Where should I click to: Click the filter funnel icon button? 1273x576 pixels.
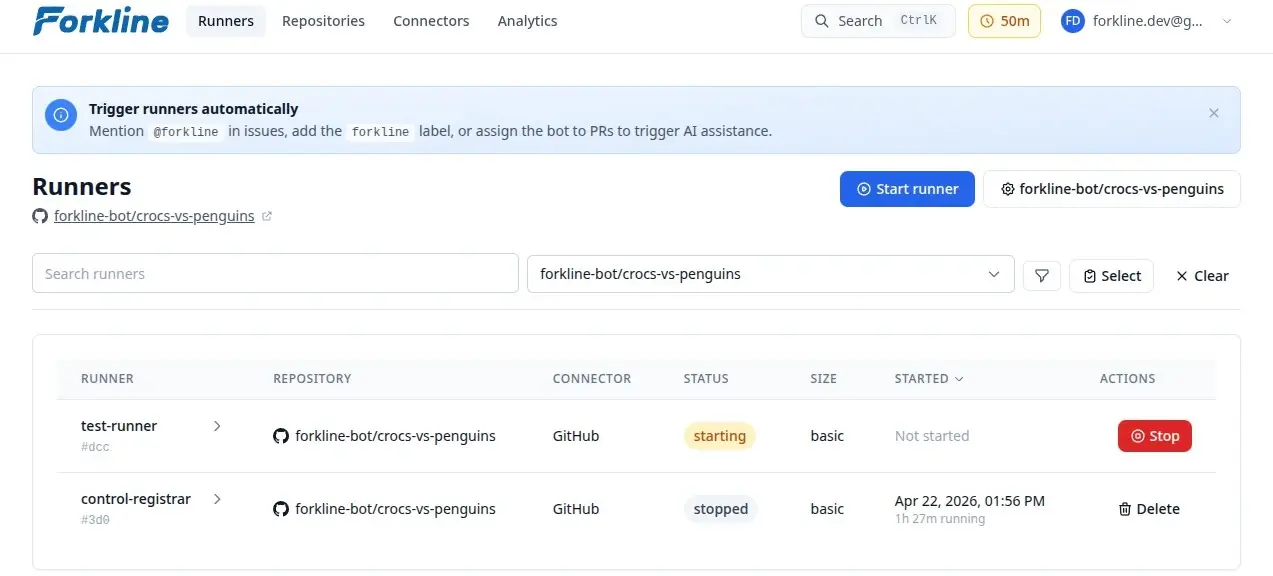pyautogui.click(x=1042, y=276)
